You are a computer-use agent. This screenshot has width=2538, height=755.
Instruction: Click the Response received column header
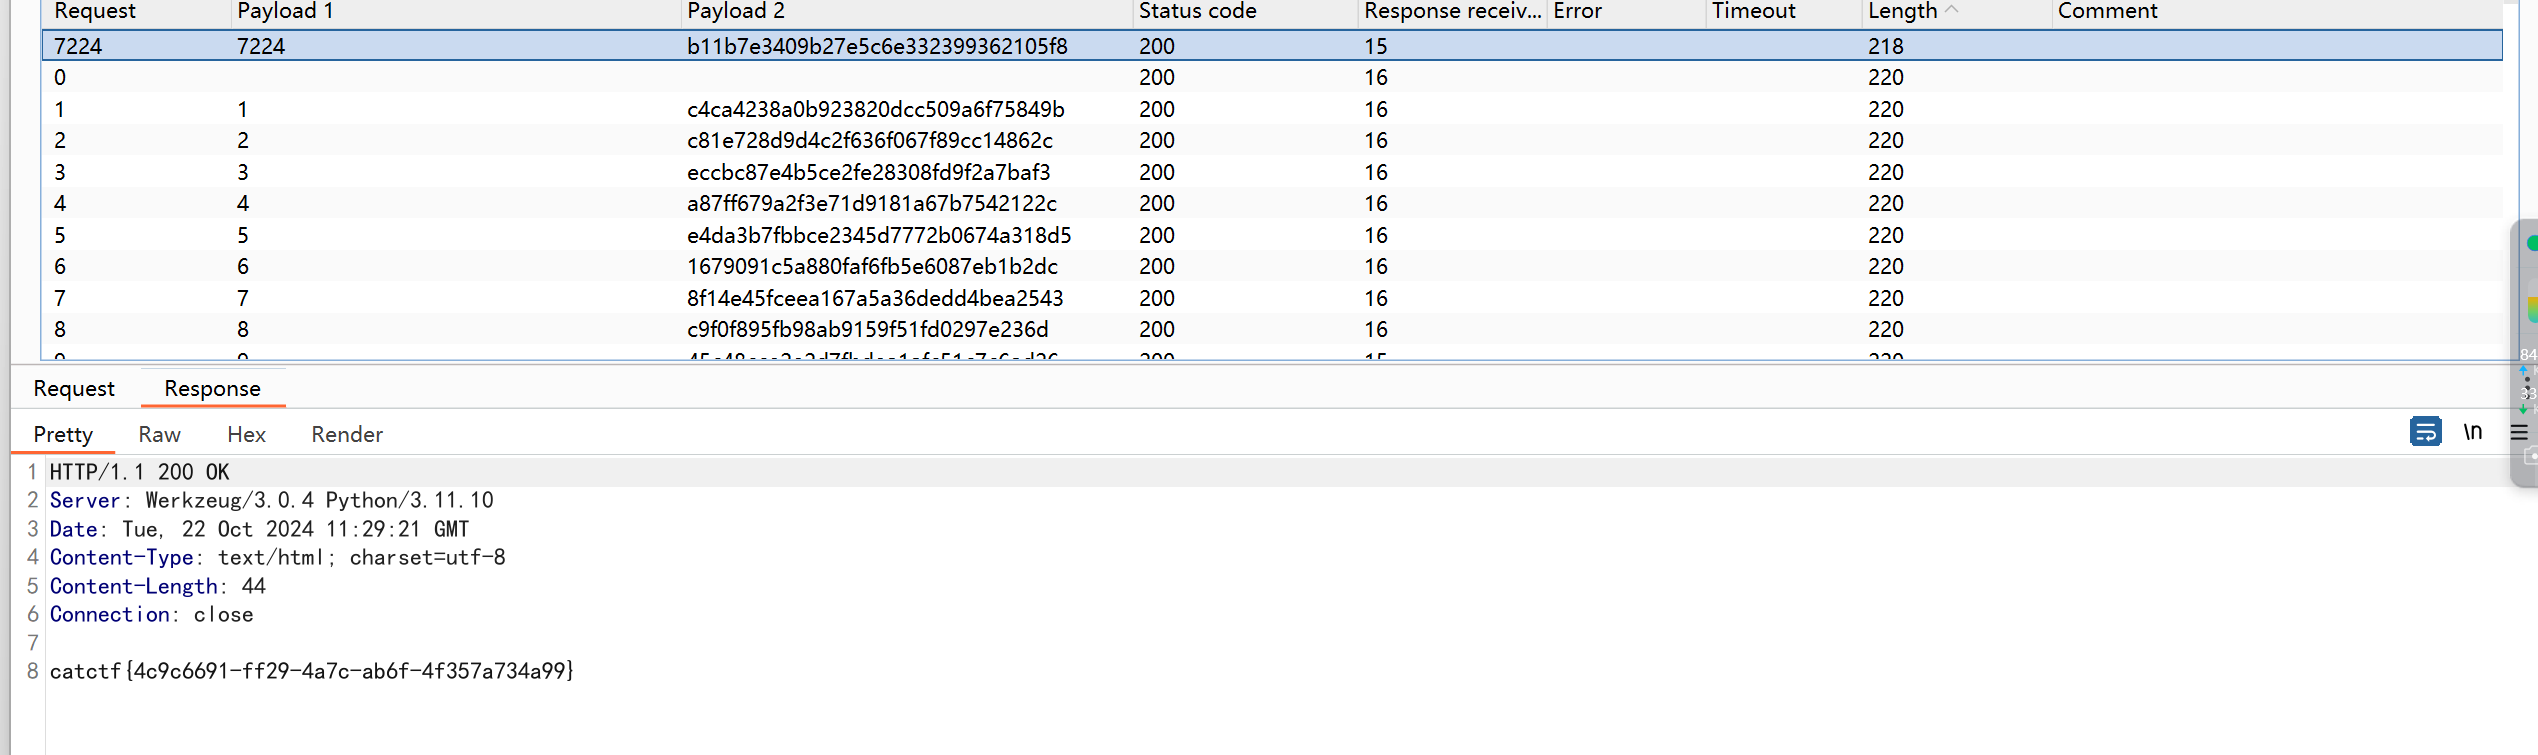(x=1453, y=11)
